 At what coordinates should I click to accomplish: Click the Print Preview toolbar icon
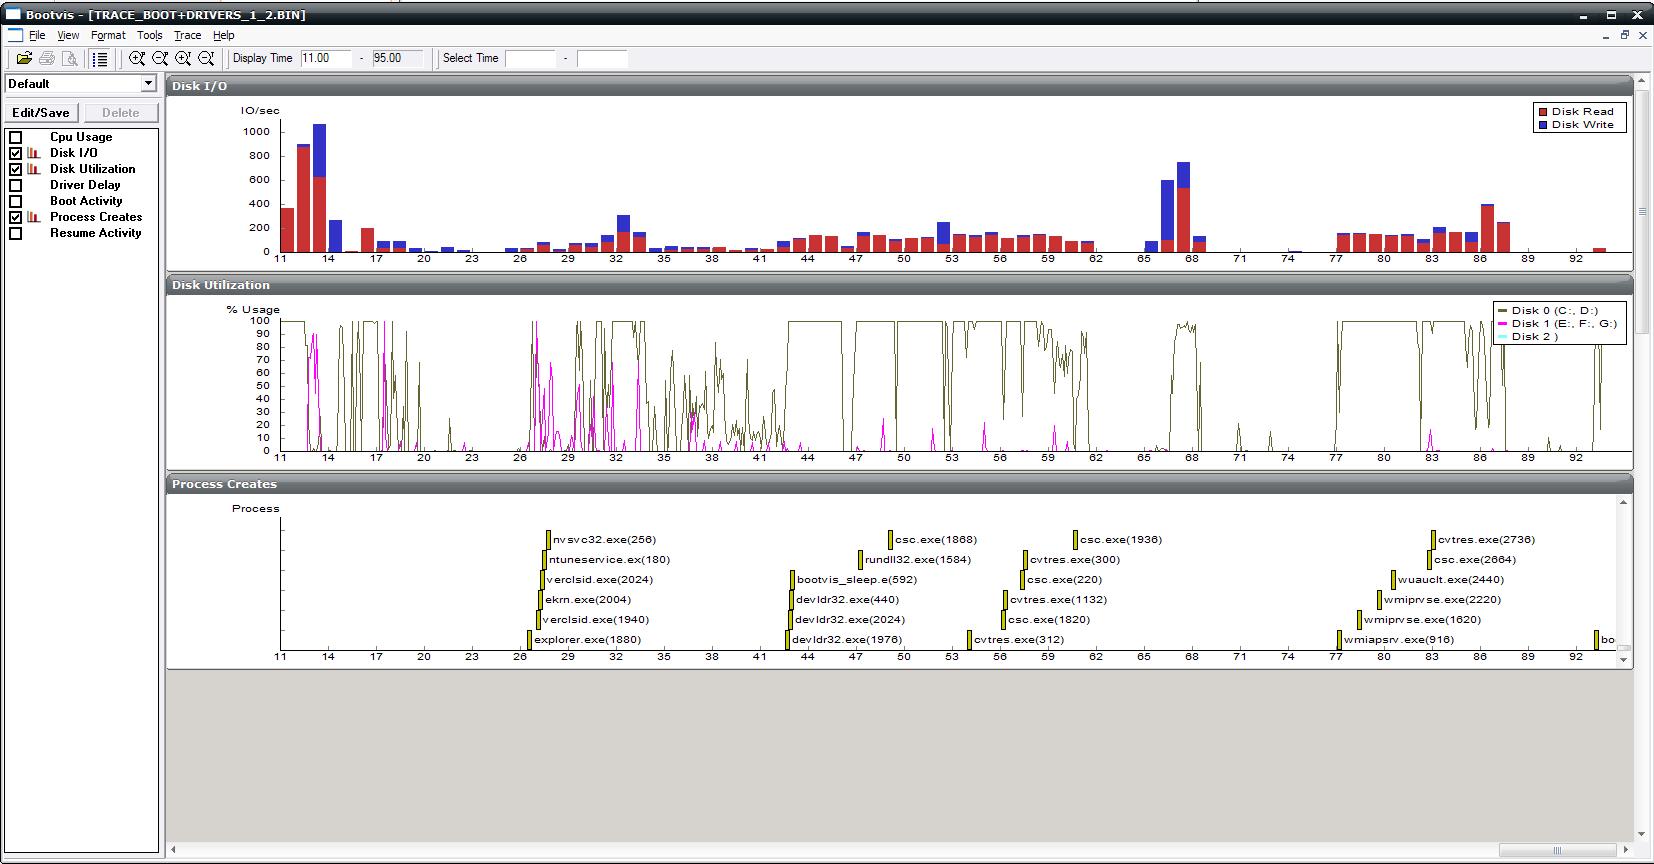click(70, 59)
